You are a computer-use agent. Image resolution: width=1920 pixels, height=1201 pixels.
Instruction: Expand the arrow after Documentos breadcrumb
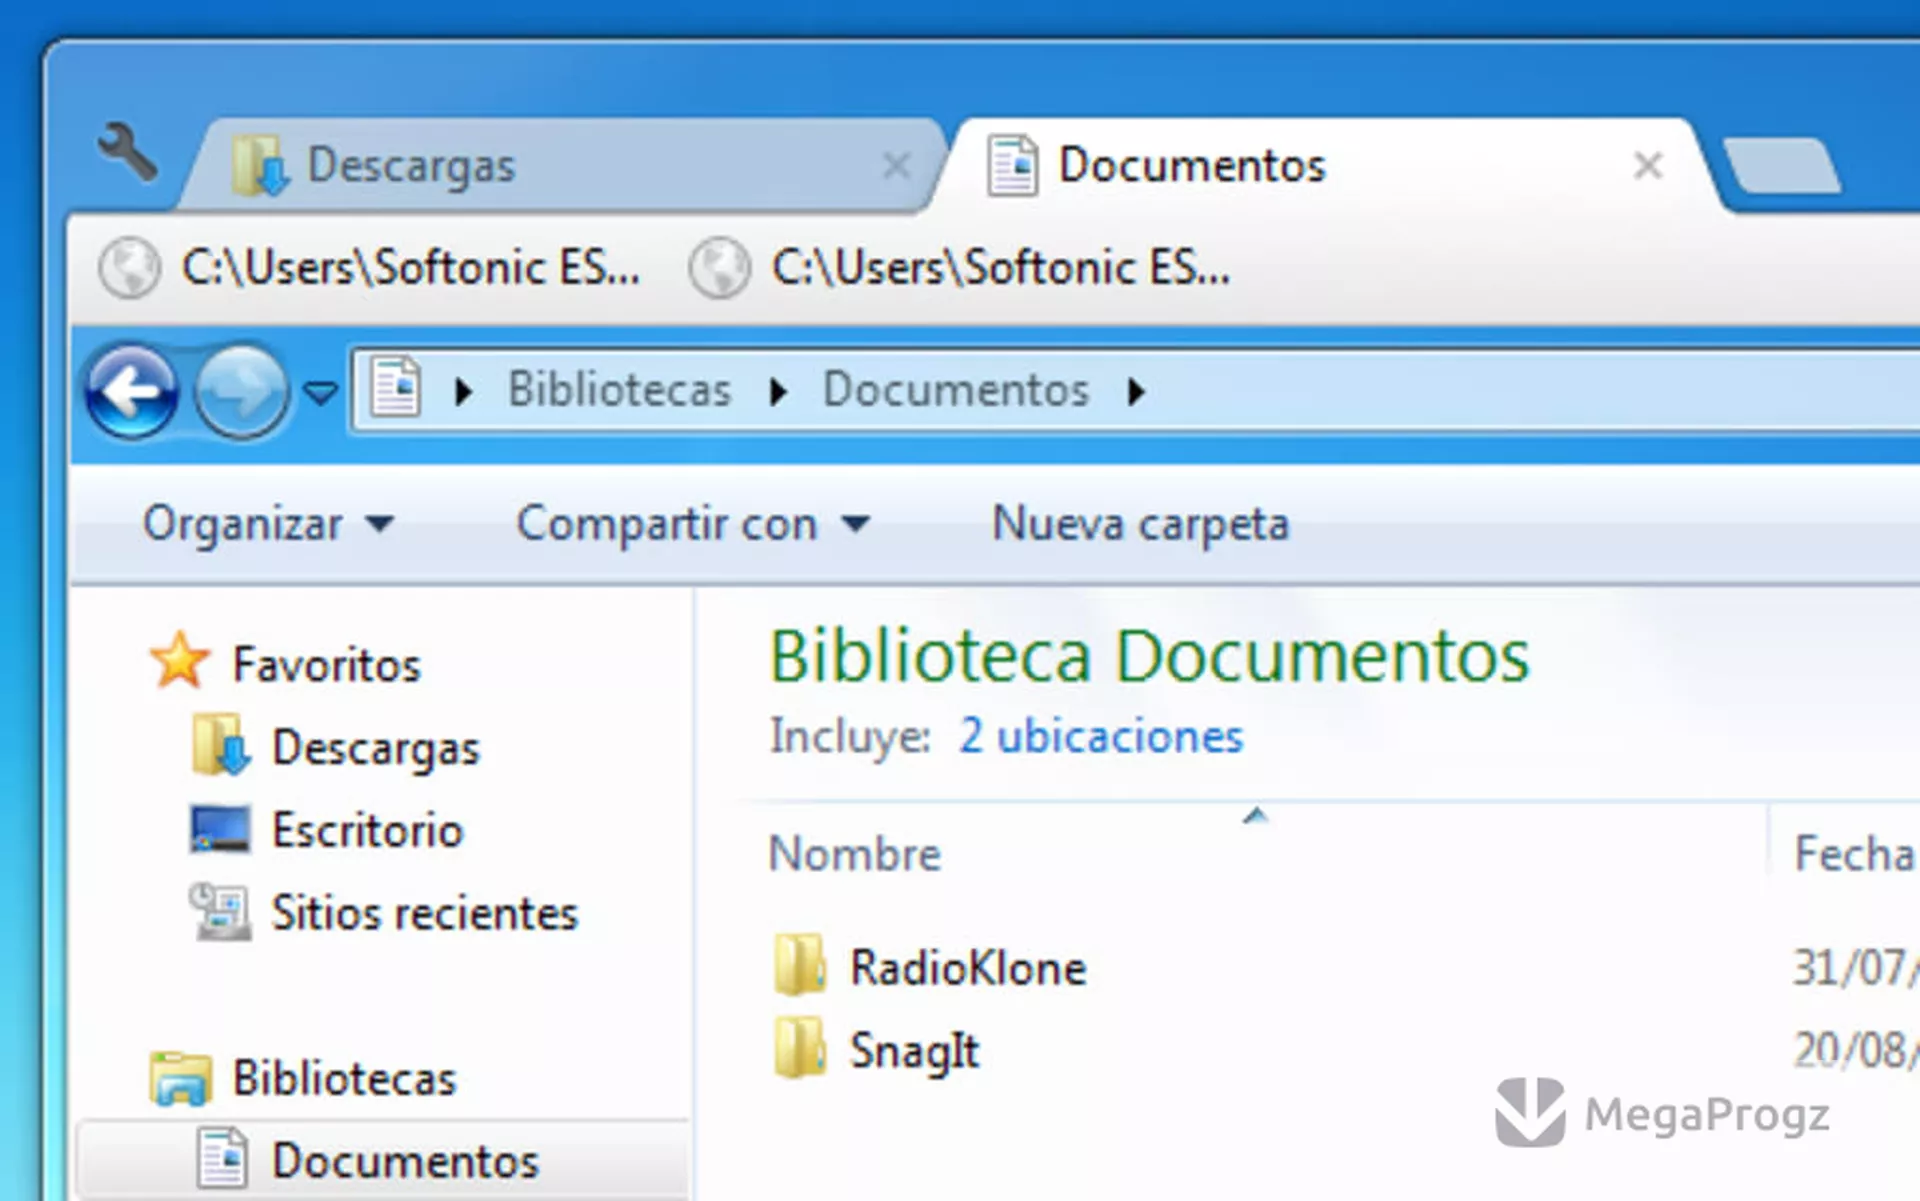pos(1135,391)
